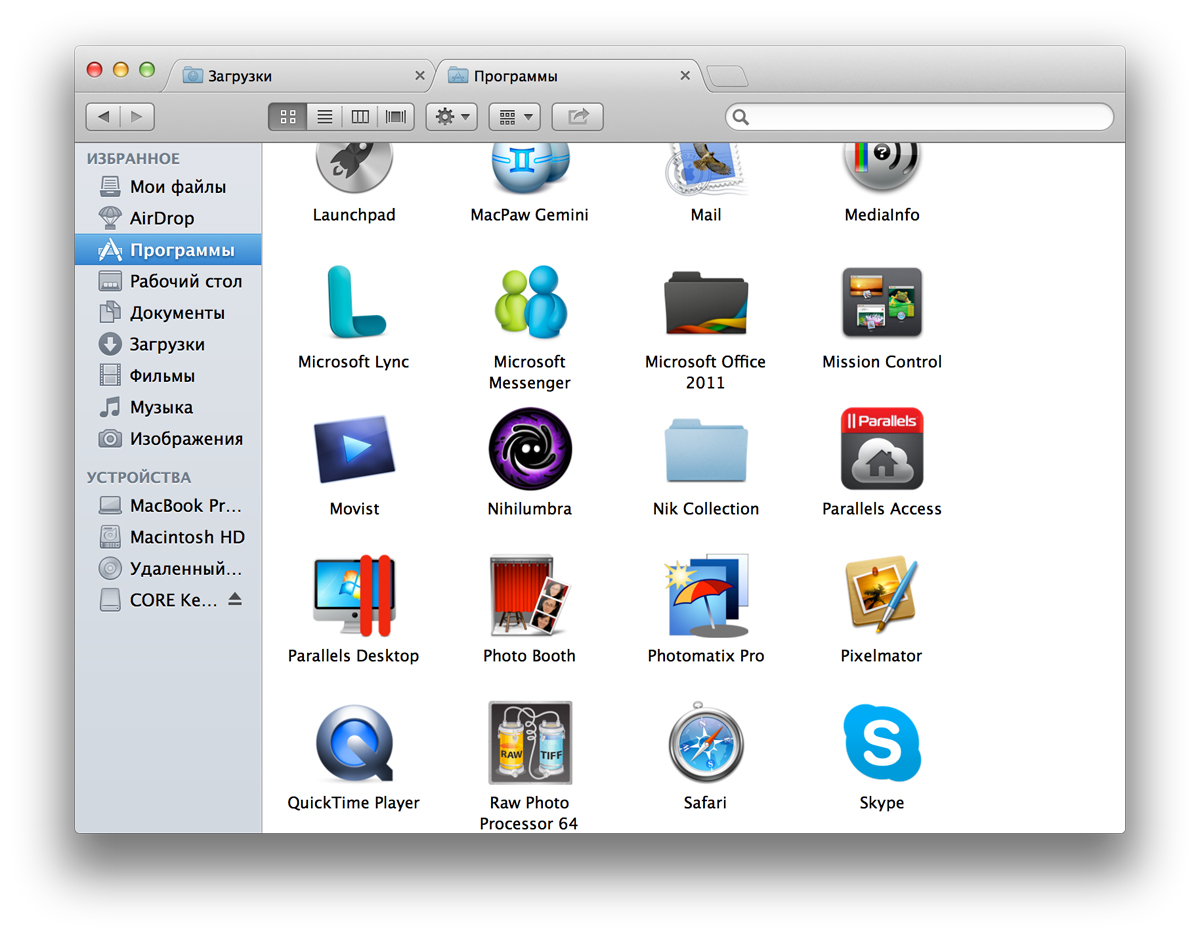Image resolution: width=1200 pixels, height=937 pixels.
Task: Select the Movist player icon
Action: [354, 450]
